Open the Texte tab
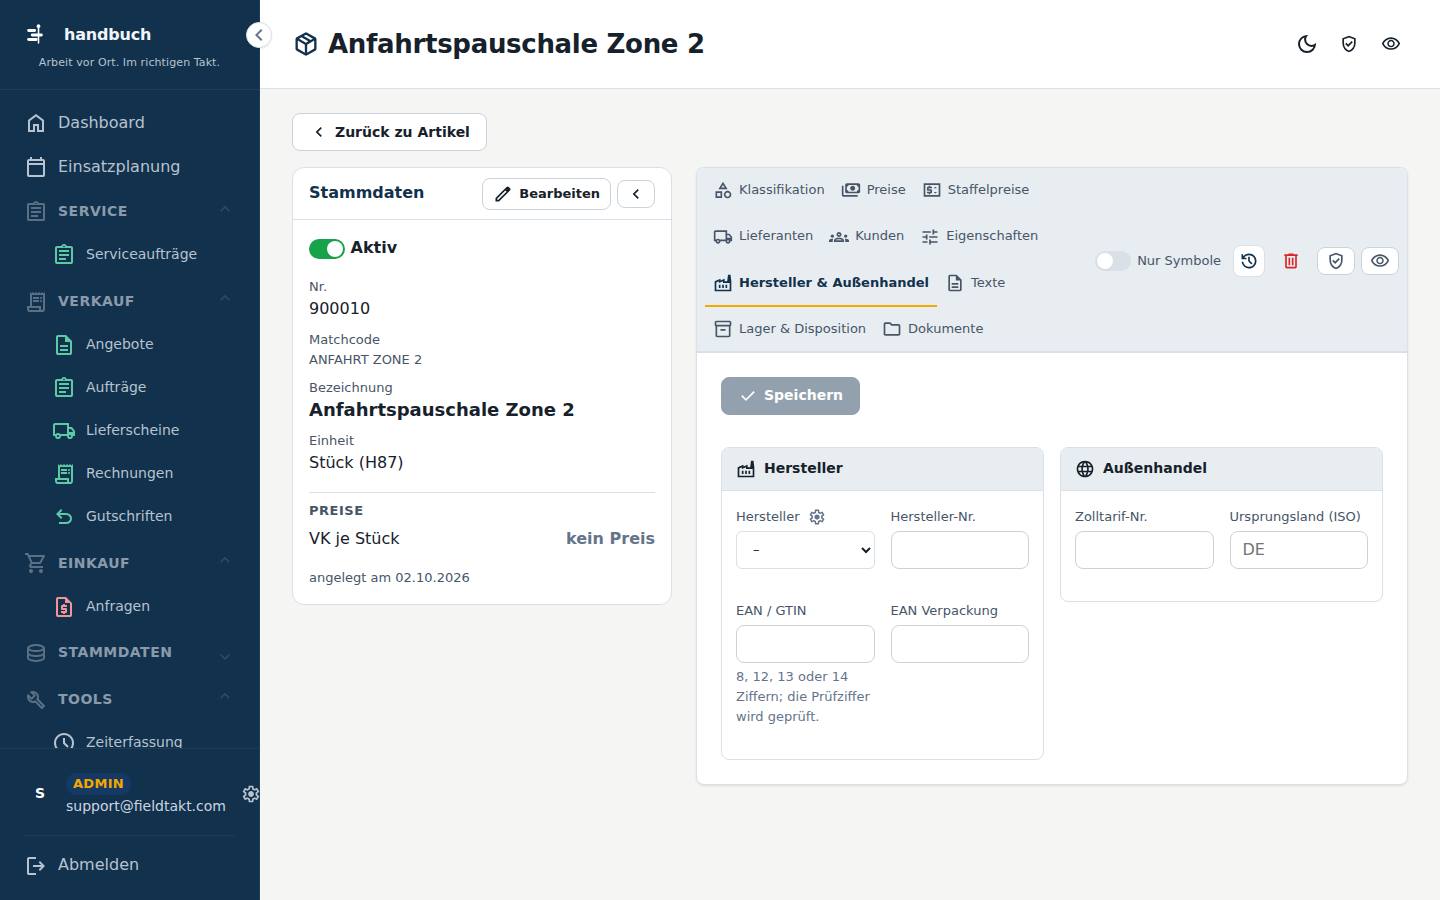Viewport: 1440px width, 900px height. tap(976, 283)
